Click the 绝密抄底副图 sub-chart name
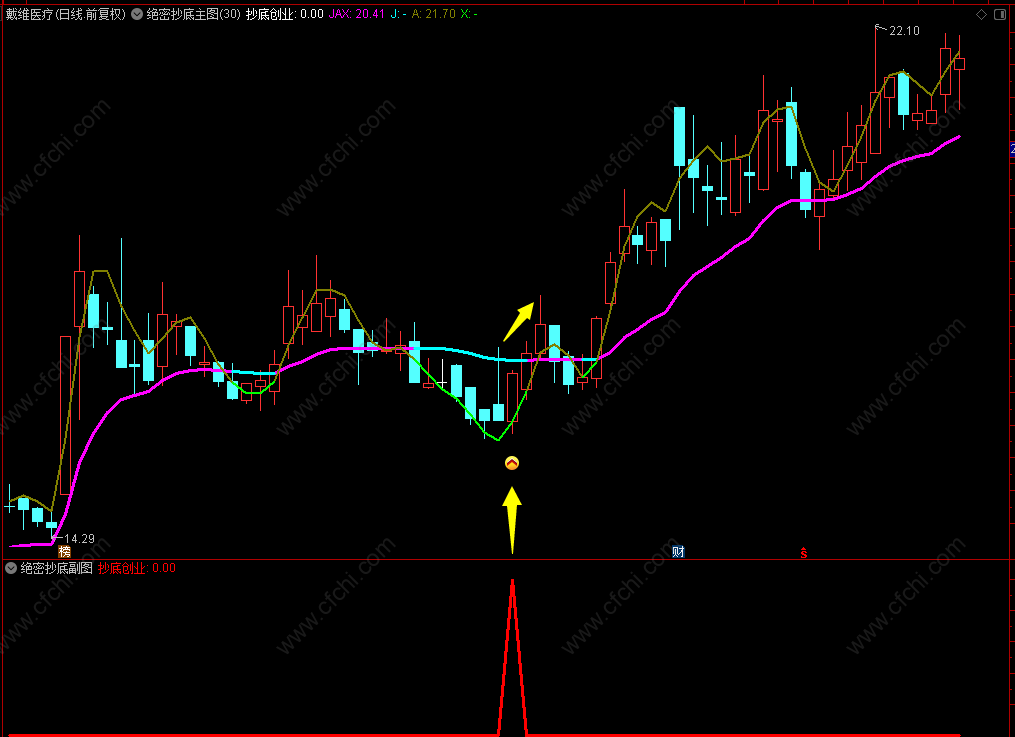1015x737 pixels. coord(56,568)
